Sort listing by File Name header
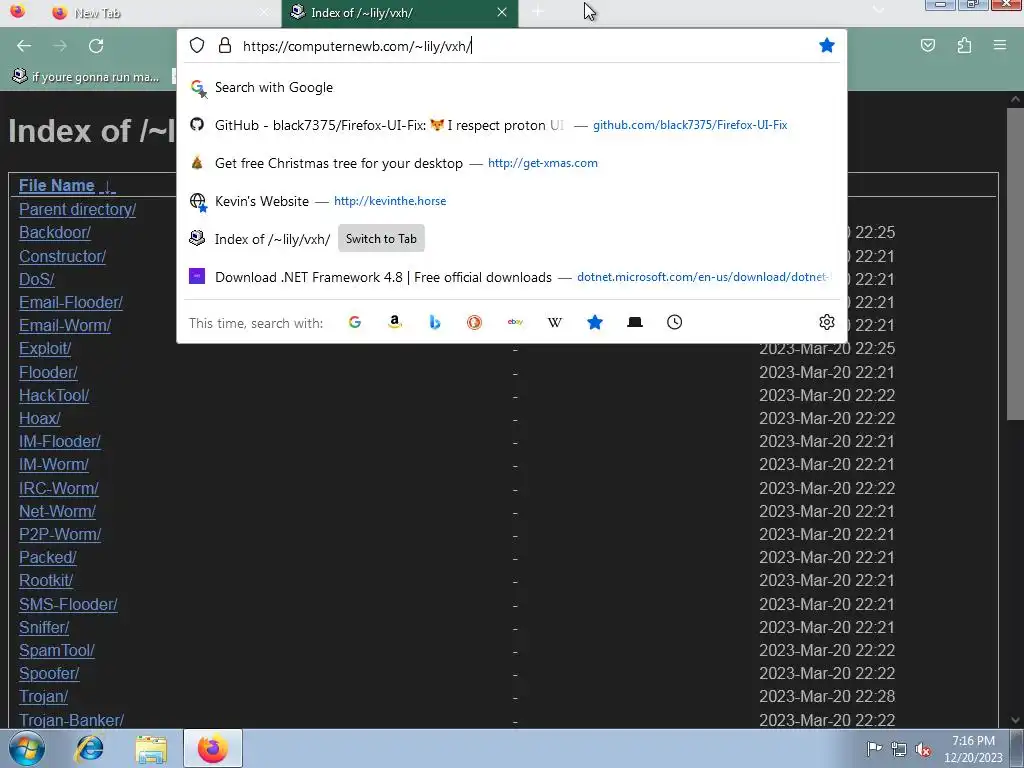Image resolution: width=1024 pixels, height=768 pixels. [x=67, y=185]
